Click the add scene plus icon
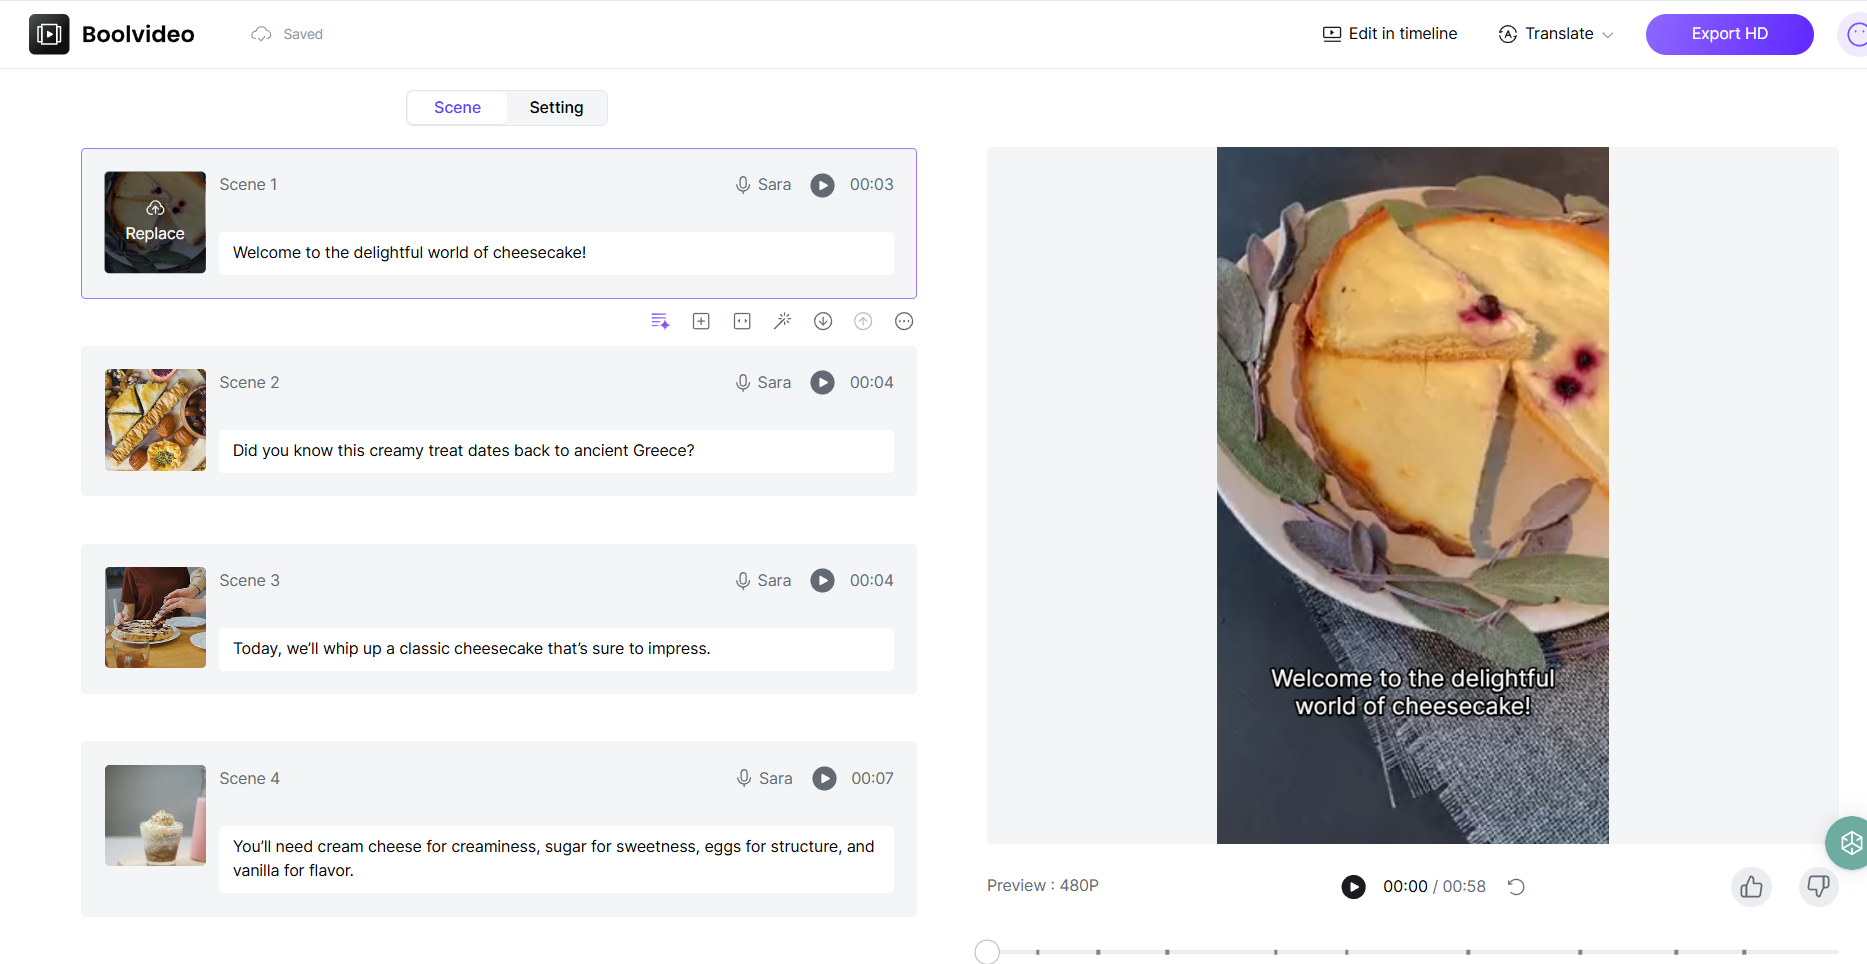 click(701, 321)
